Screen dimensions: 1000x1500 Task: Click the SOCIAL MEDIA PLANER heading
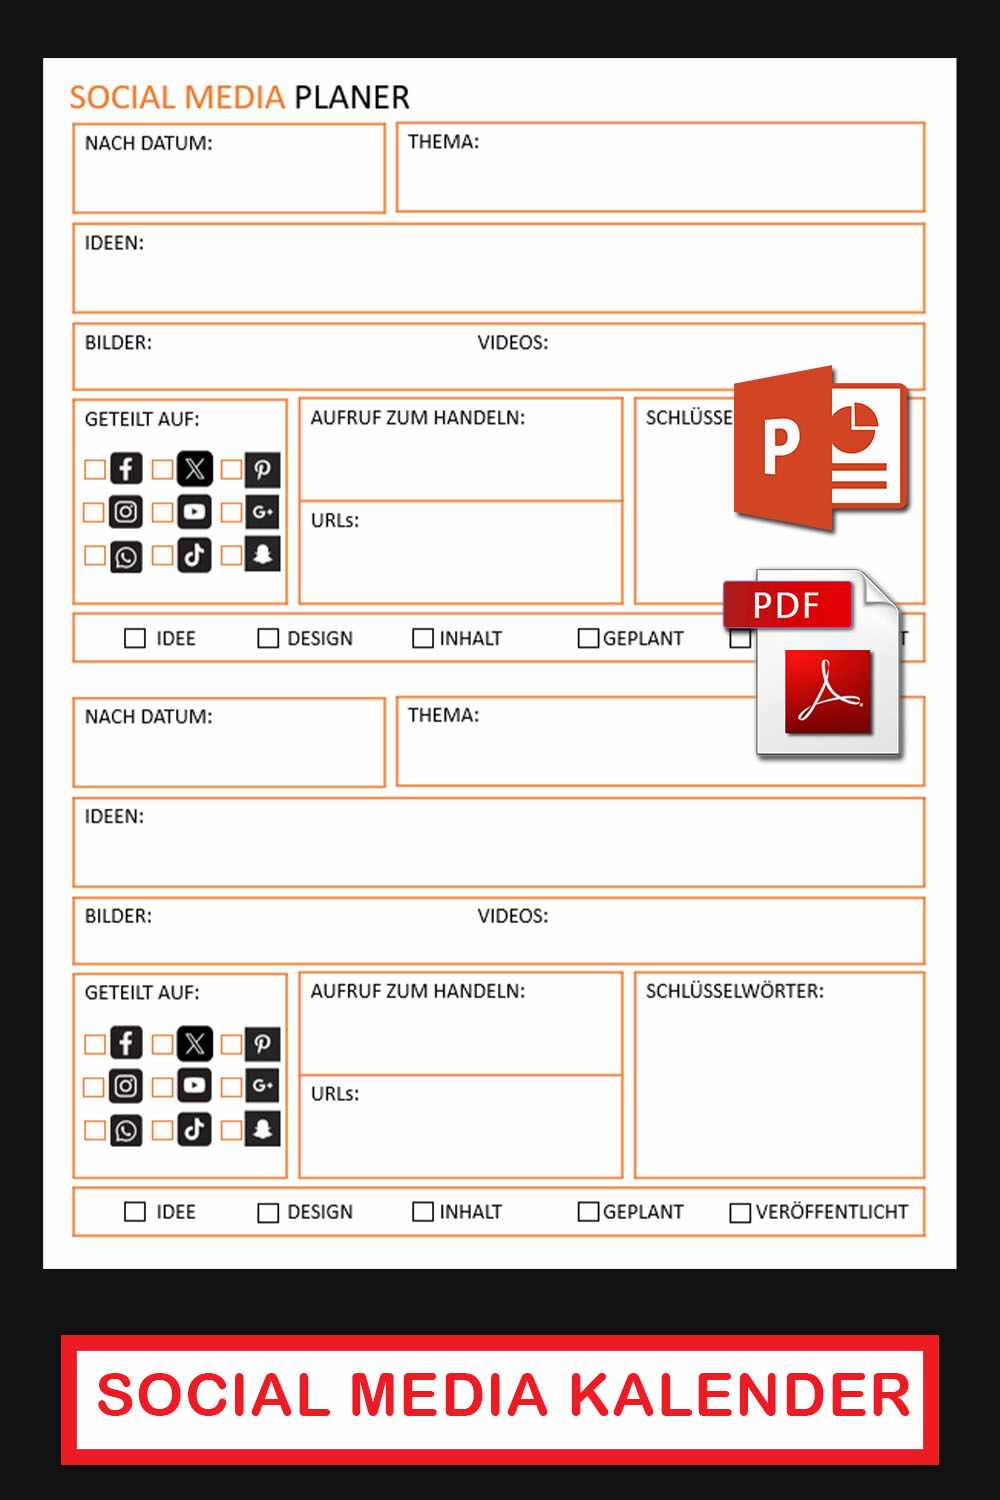click(240, 97)
